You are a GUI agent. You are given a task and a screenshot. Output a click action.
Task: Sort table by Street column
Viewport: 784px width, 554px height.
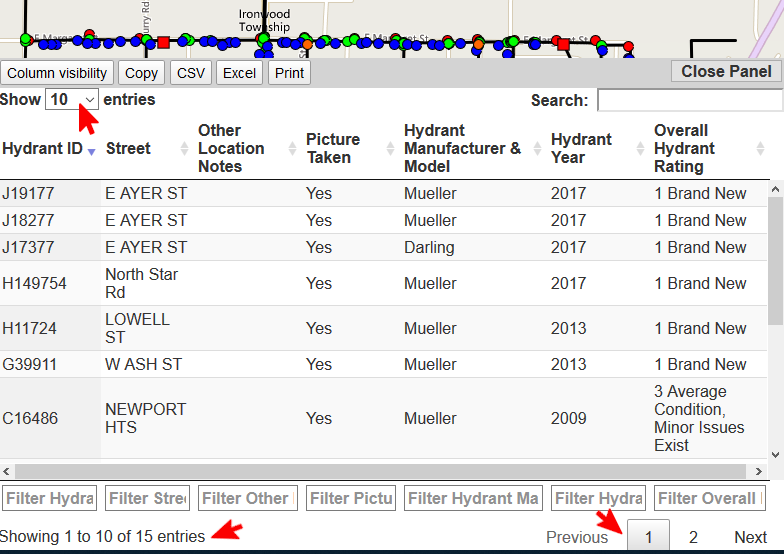[128, 149]
